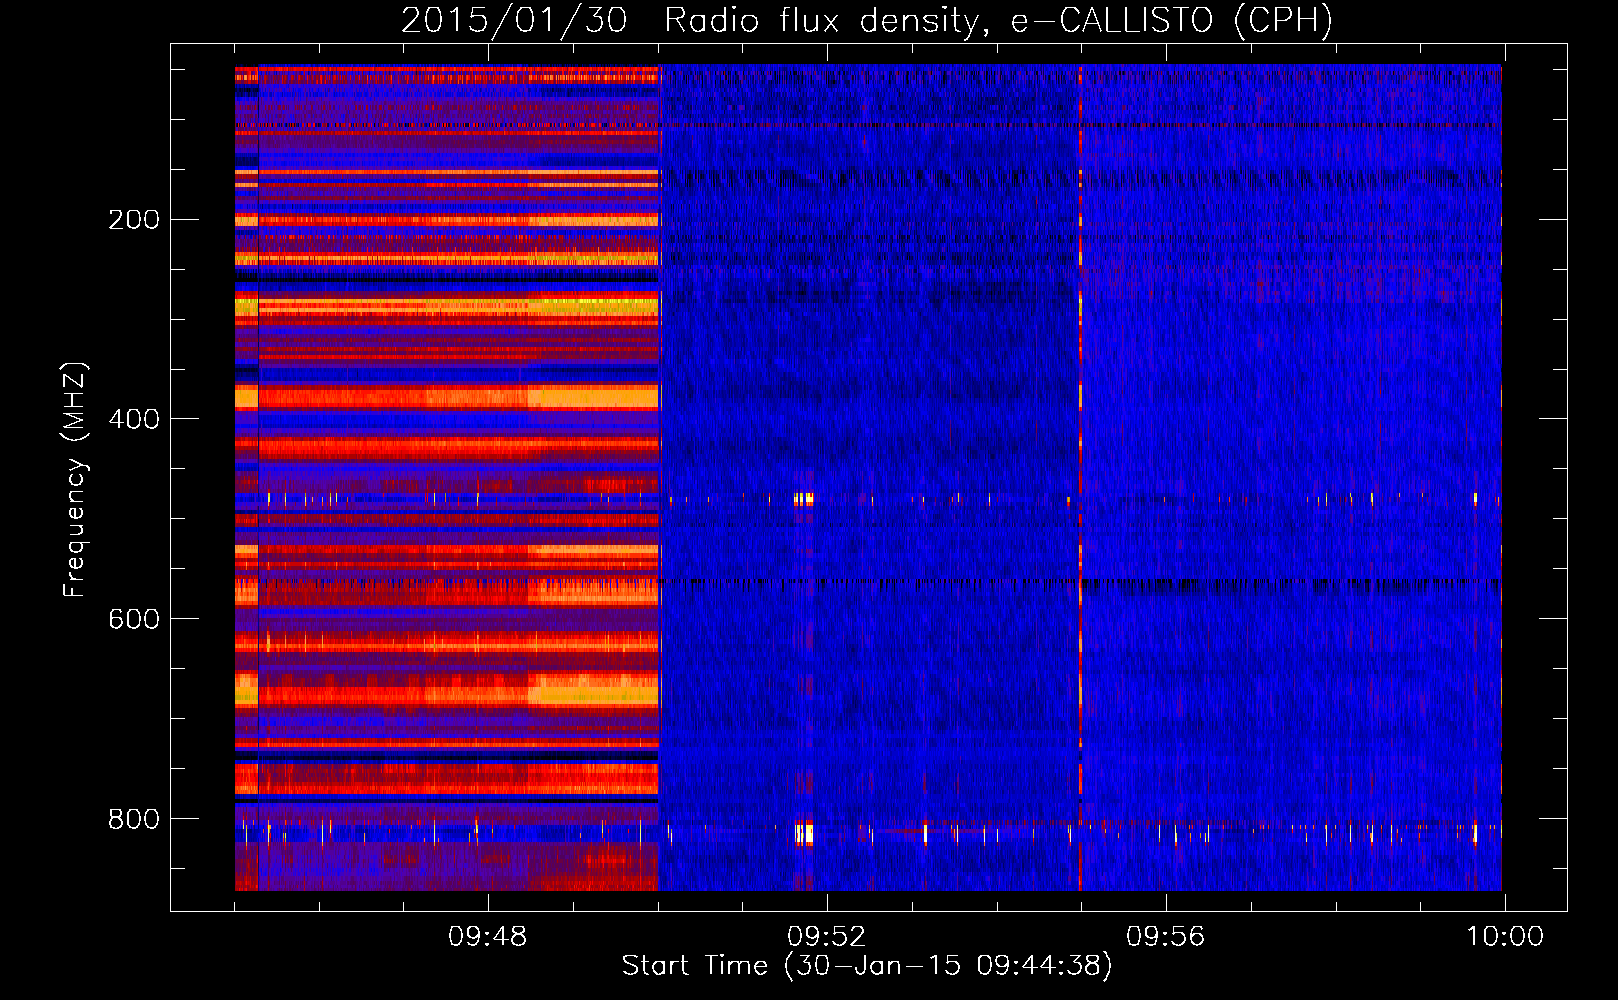Image resolution: width=1618 pixels, height=1000 pixels.
Task: Click the plot title '2015/01/30 Radio flux density, e-CALLISTO (CPH)'
Action: [x=867, y=20]
